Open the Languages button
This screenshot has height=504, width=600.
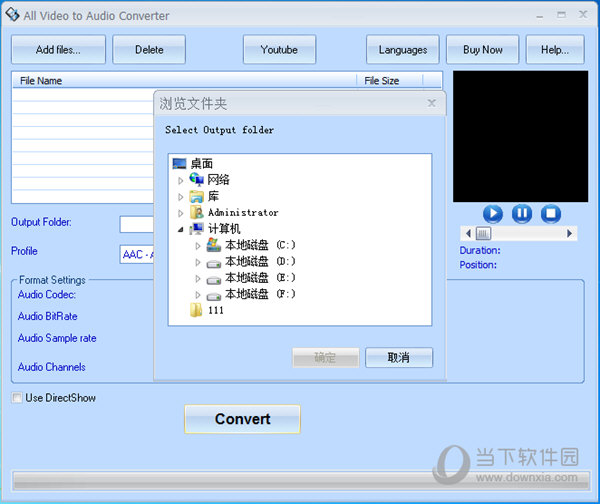pyautogui.click(x=403, y=49)
